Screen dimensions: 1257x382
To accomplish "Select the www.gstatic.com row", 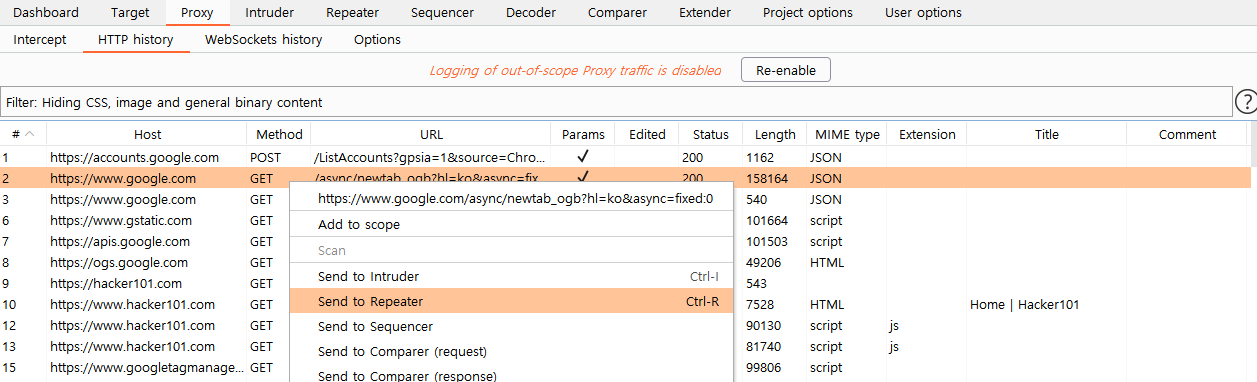I will coord(624,220).
